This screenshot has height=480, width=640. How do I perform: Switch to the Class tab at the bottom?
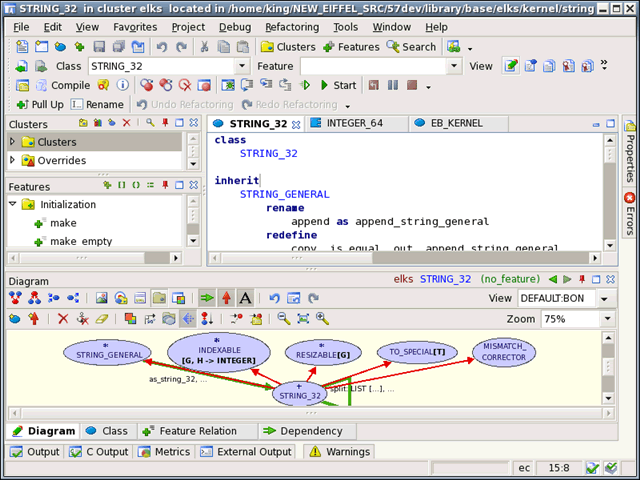click(107, 431)
